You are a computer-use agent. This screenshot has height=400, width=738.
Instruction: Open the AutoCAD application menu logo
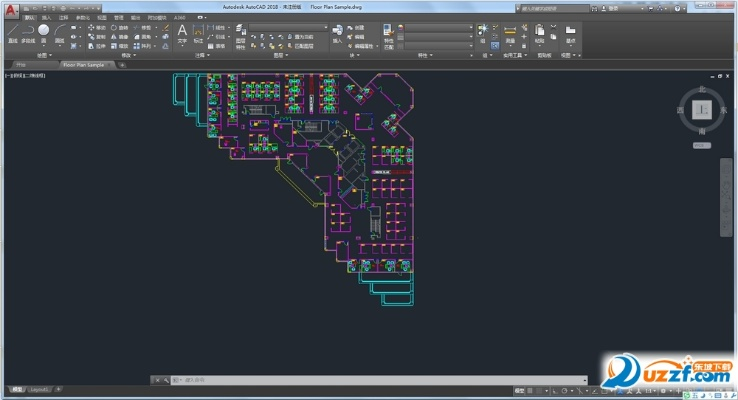pyautogui.click(x=9, y=8)
